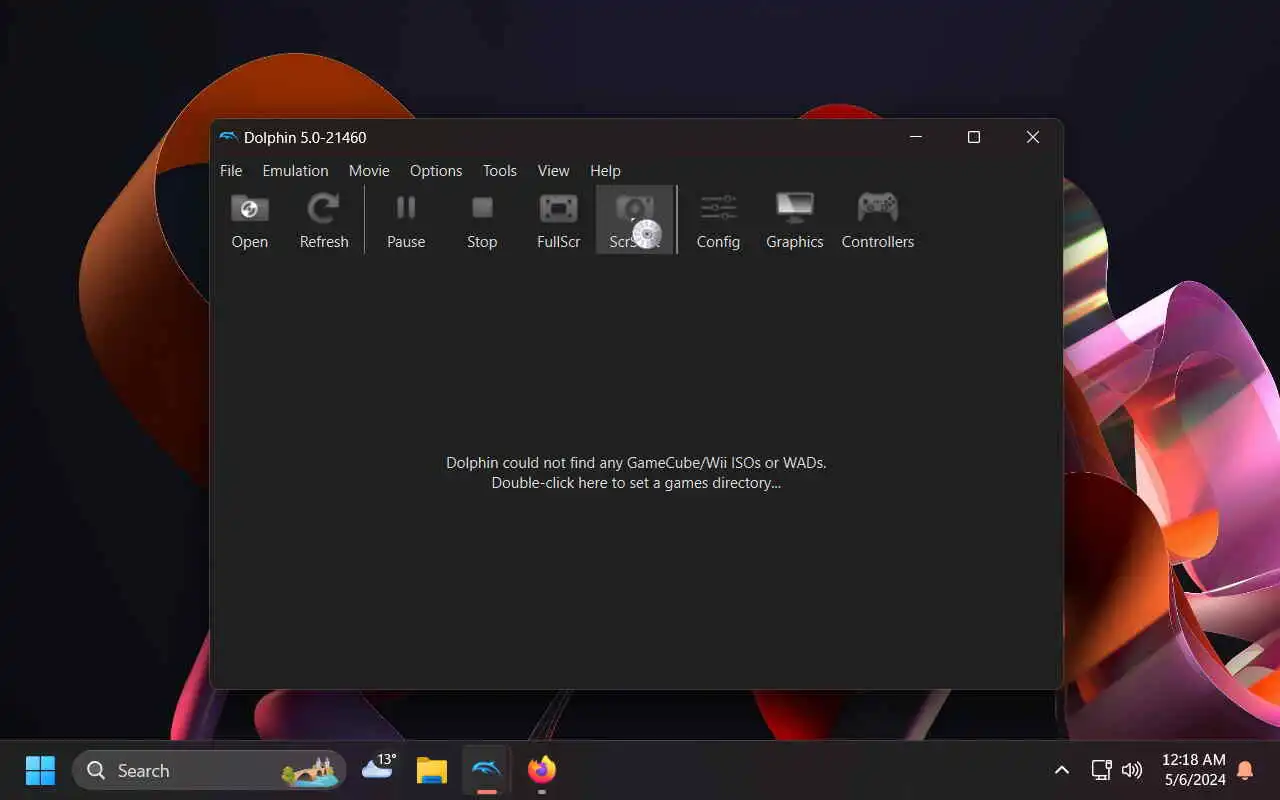The image size is (1280, 800).
Task: Switch to Firefox from taskbar
Action: [542, 770]
